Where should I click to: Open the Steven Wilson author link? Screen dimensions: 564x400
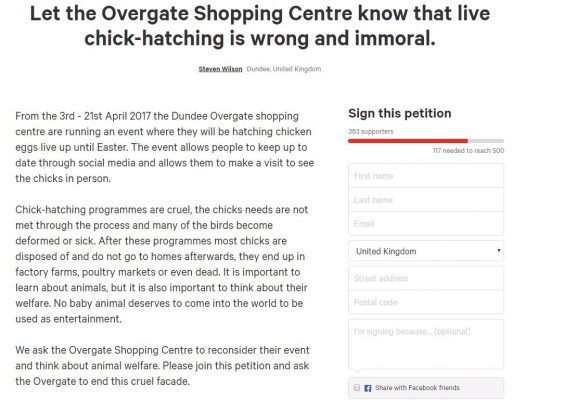point(220,69)
